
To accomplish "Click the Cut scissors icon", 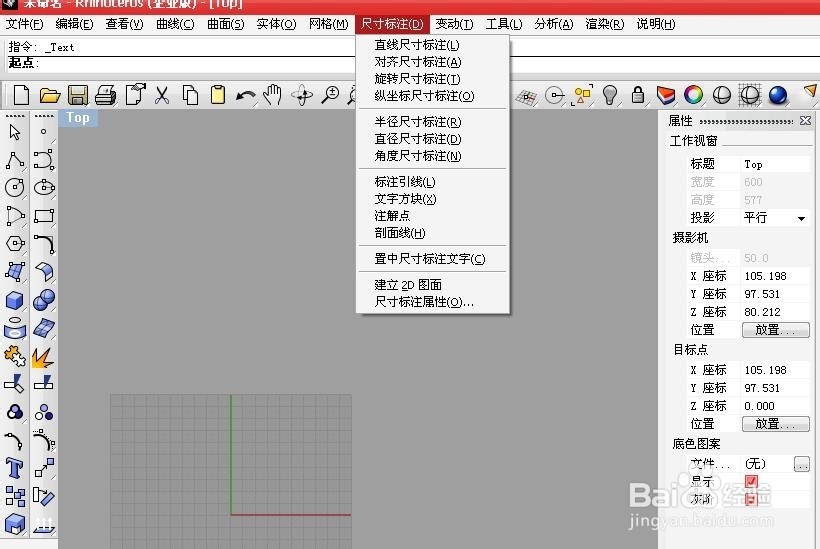I will (x=162, y=95).
